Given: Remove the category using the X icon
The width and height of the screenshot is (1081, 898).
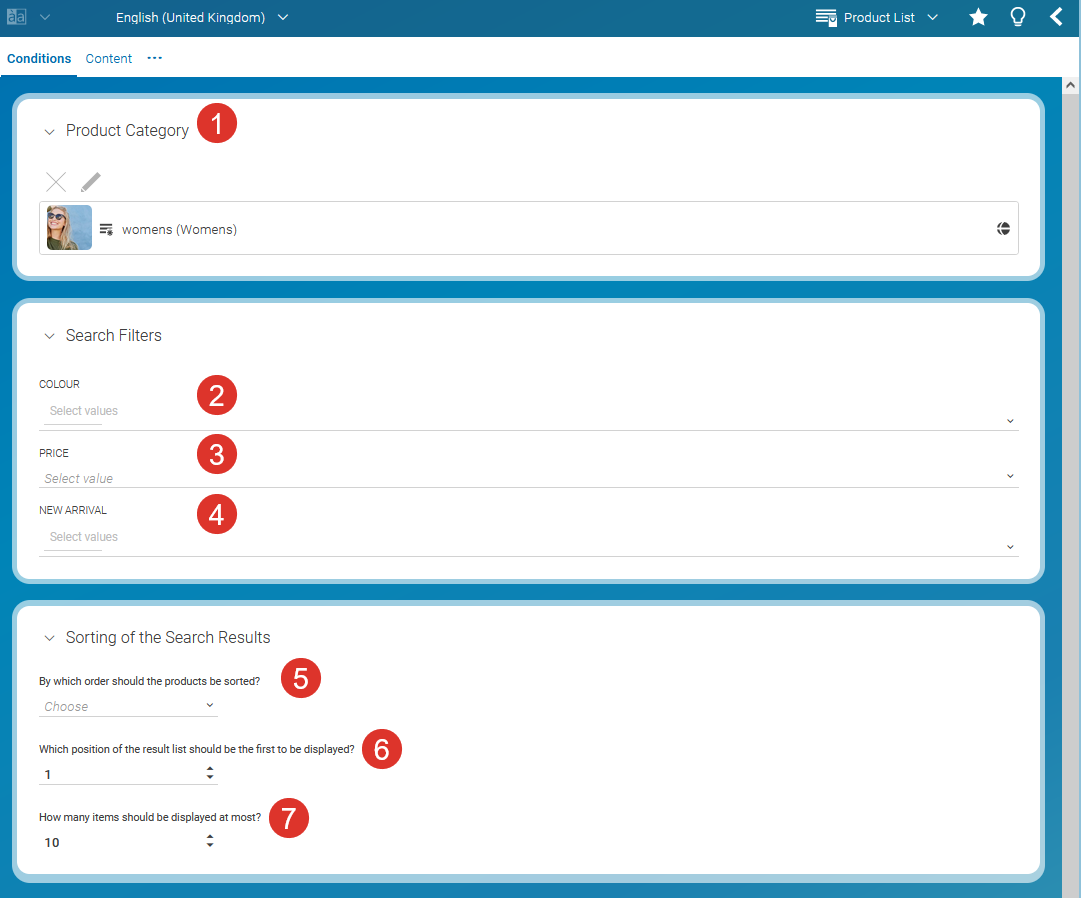Looking at the screenshot, I should pyautogui.click(x=55, y=181).
